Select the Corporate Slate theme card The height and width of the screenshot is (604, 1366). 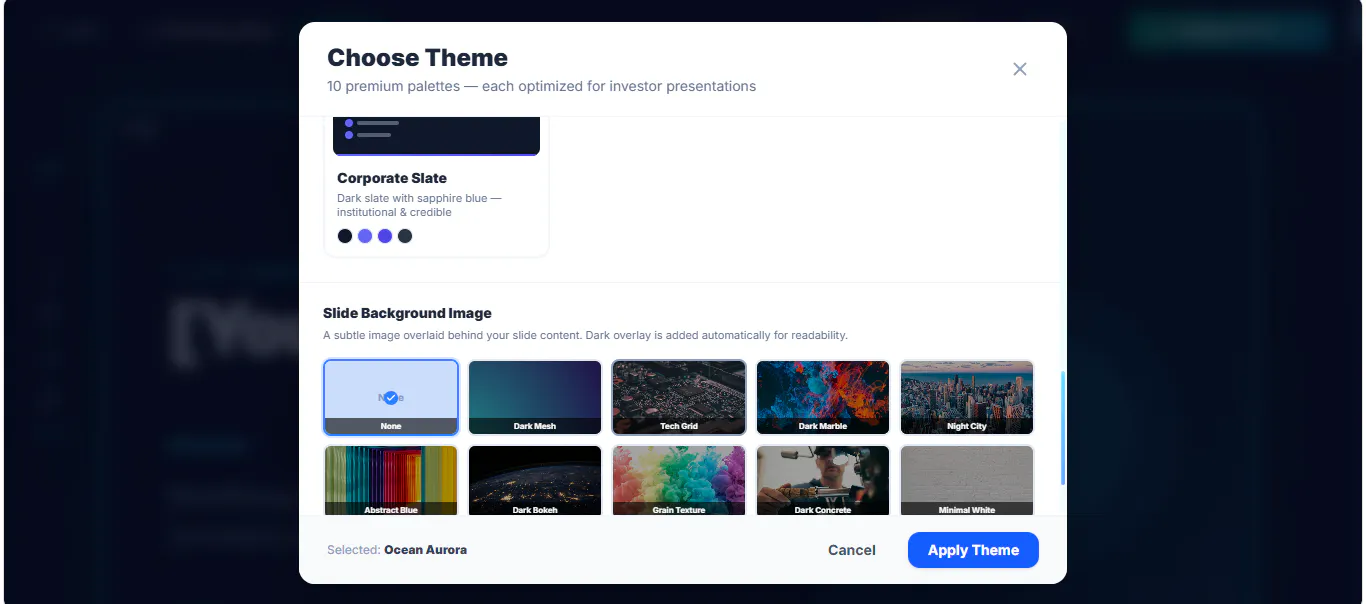pos(436,187)
